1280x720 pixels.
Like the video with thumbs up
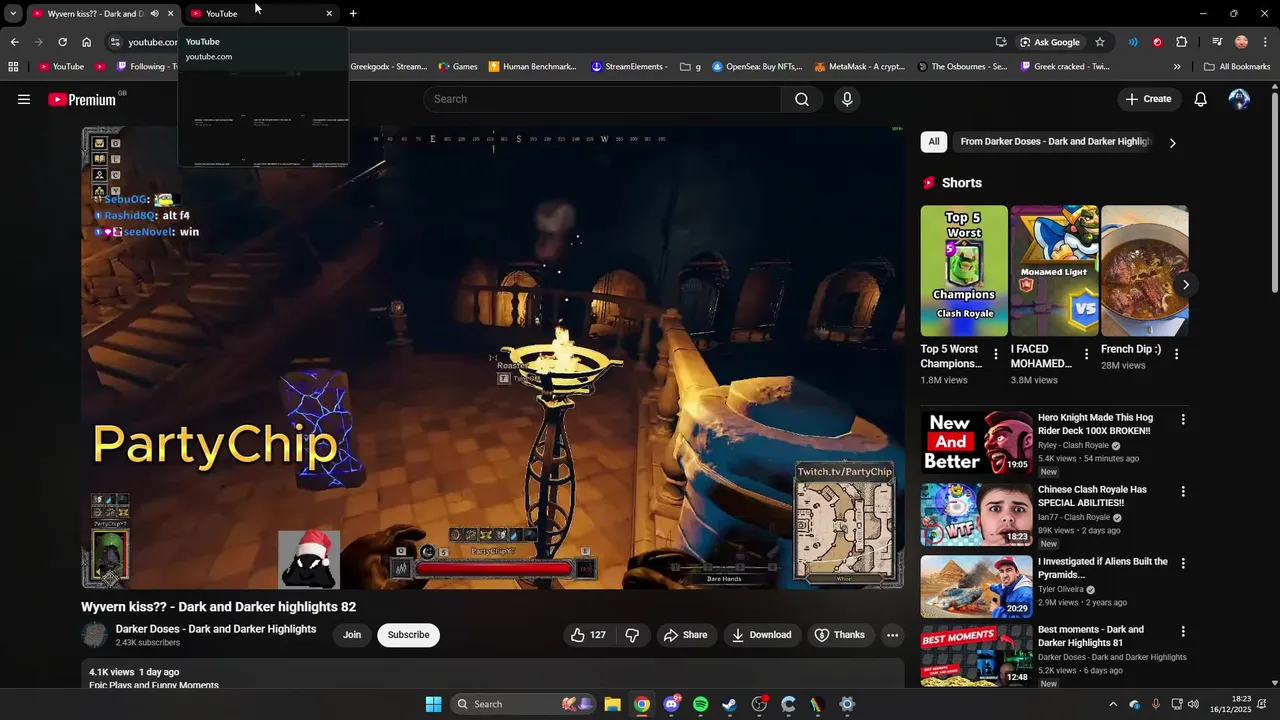click(x=588, y=635)
